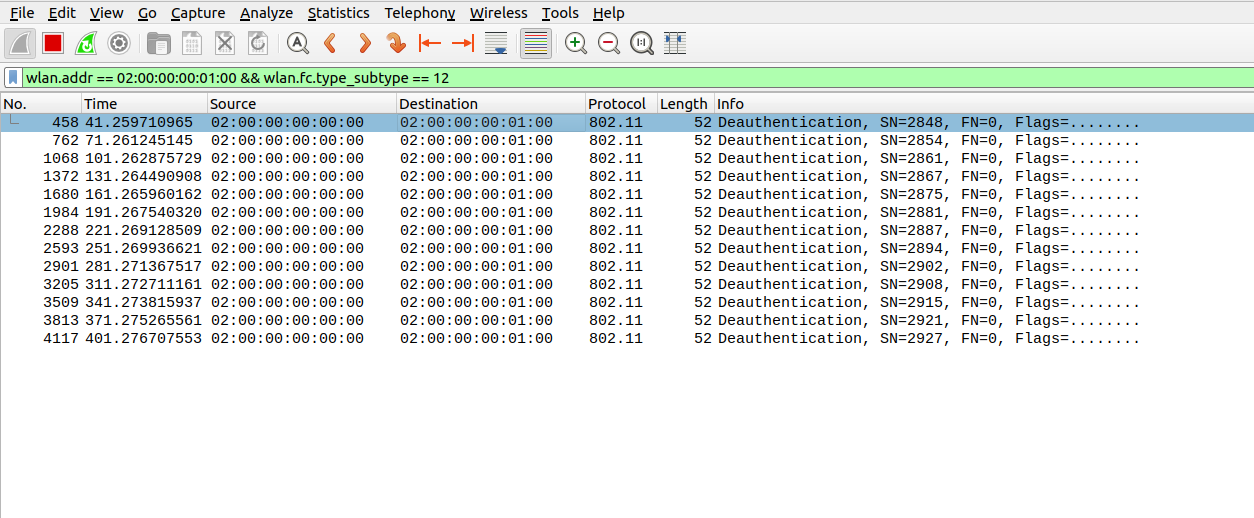Jump to the first packet
Image resolution: width=1254 pixels, height=518 pixels.
(430, 43)
